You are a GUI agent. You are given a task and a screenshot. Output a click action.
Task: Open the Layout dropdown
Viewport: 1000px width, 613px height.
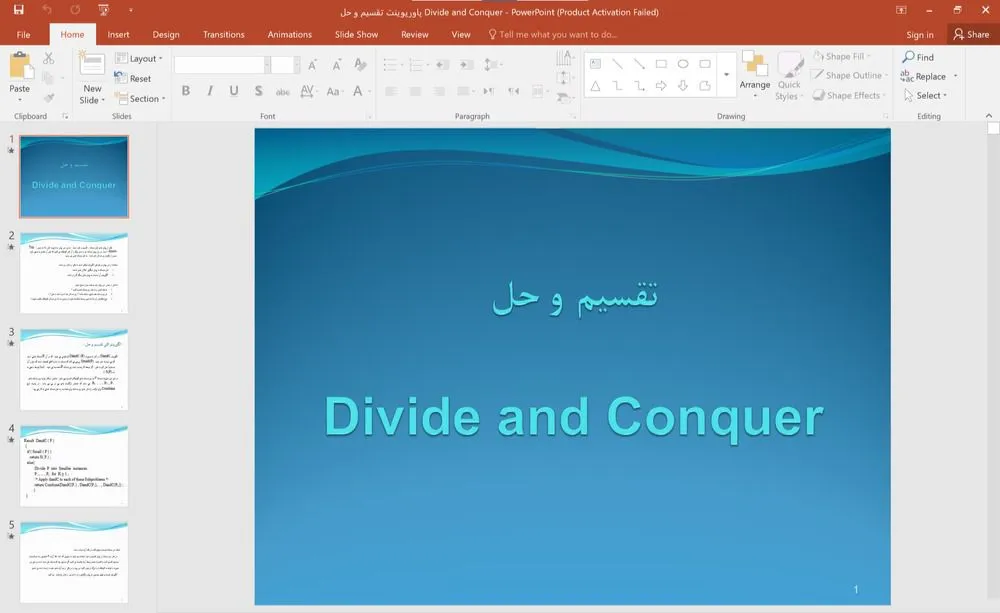140,57
